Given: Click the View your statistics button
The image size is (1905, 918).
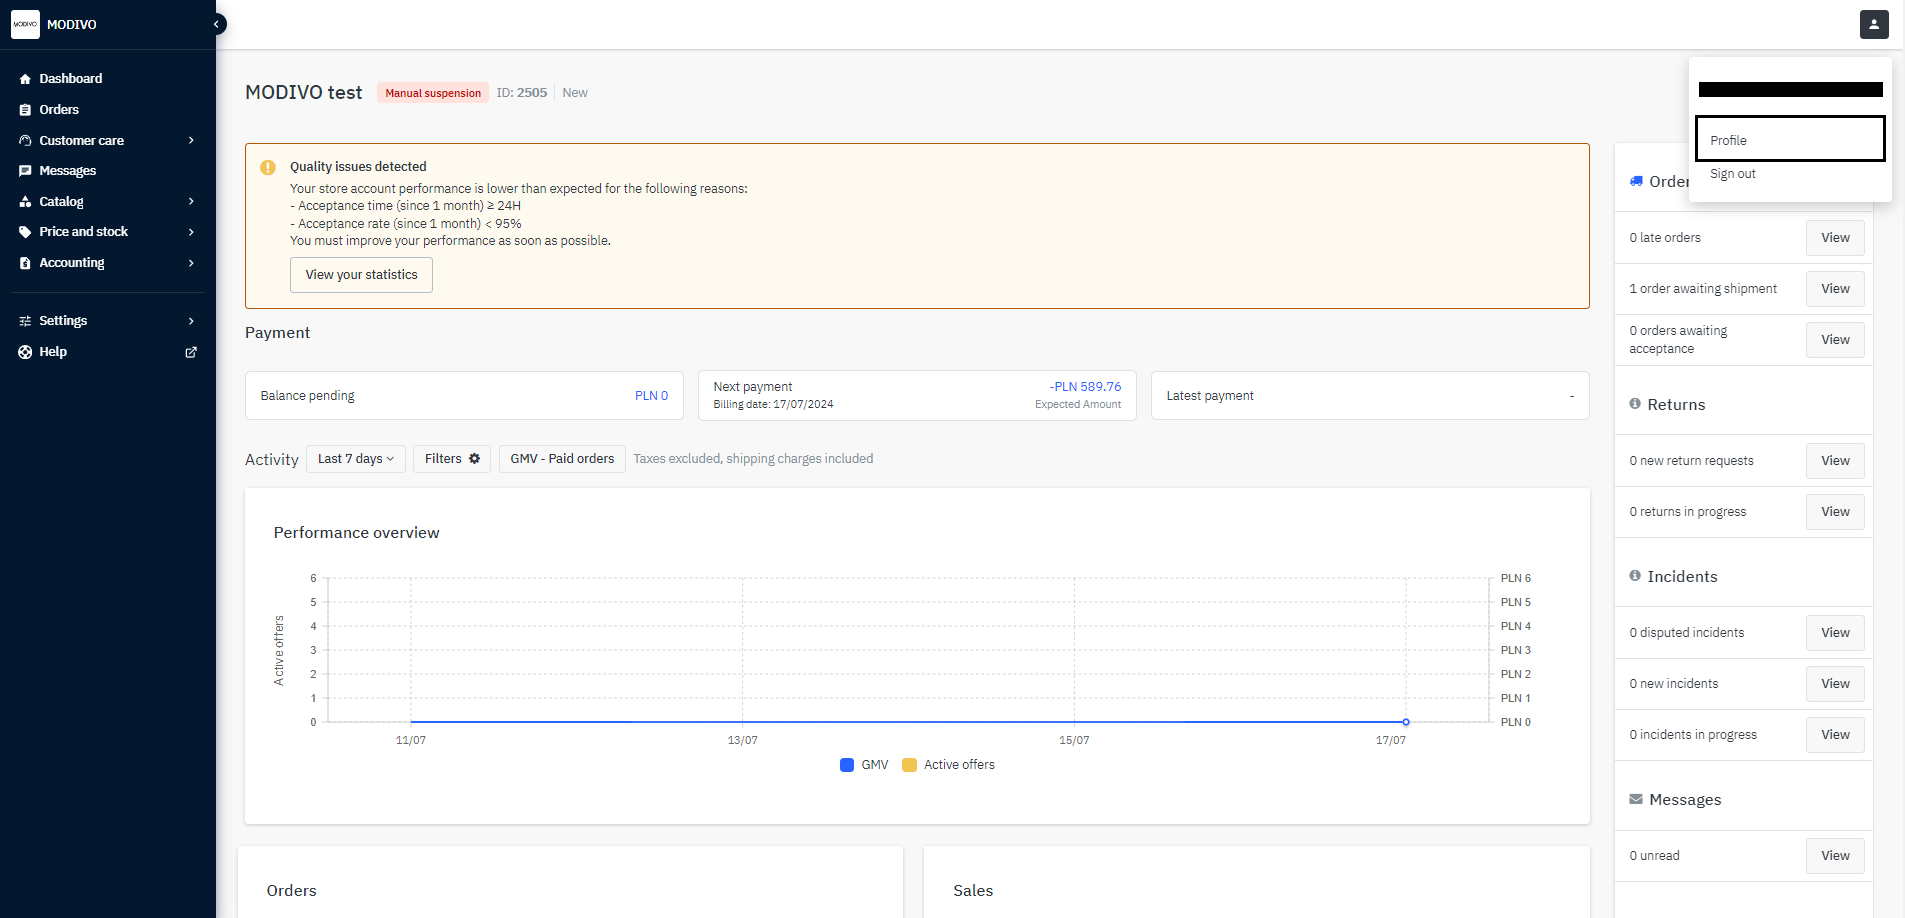Looking at the screenshot, I should (x=361, y=275).
